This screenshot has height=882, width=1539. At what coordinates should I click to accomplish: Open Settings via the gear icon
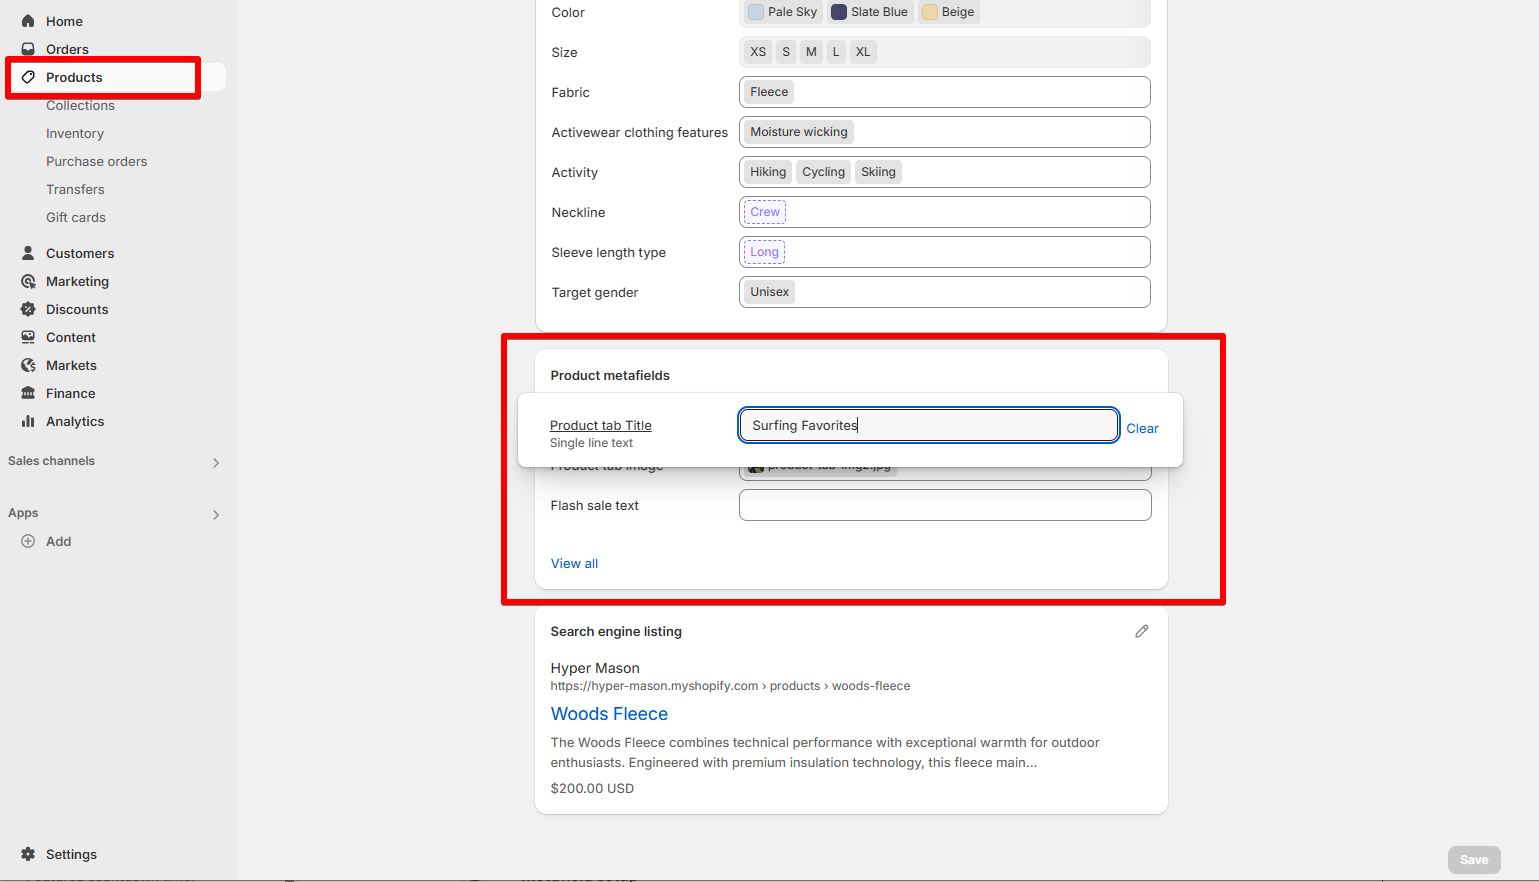point(28,854)
